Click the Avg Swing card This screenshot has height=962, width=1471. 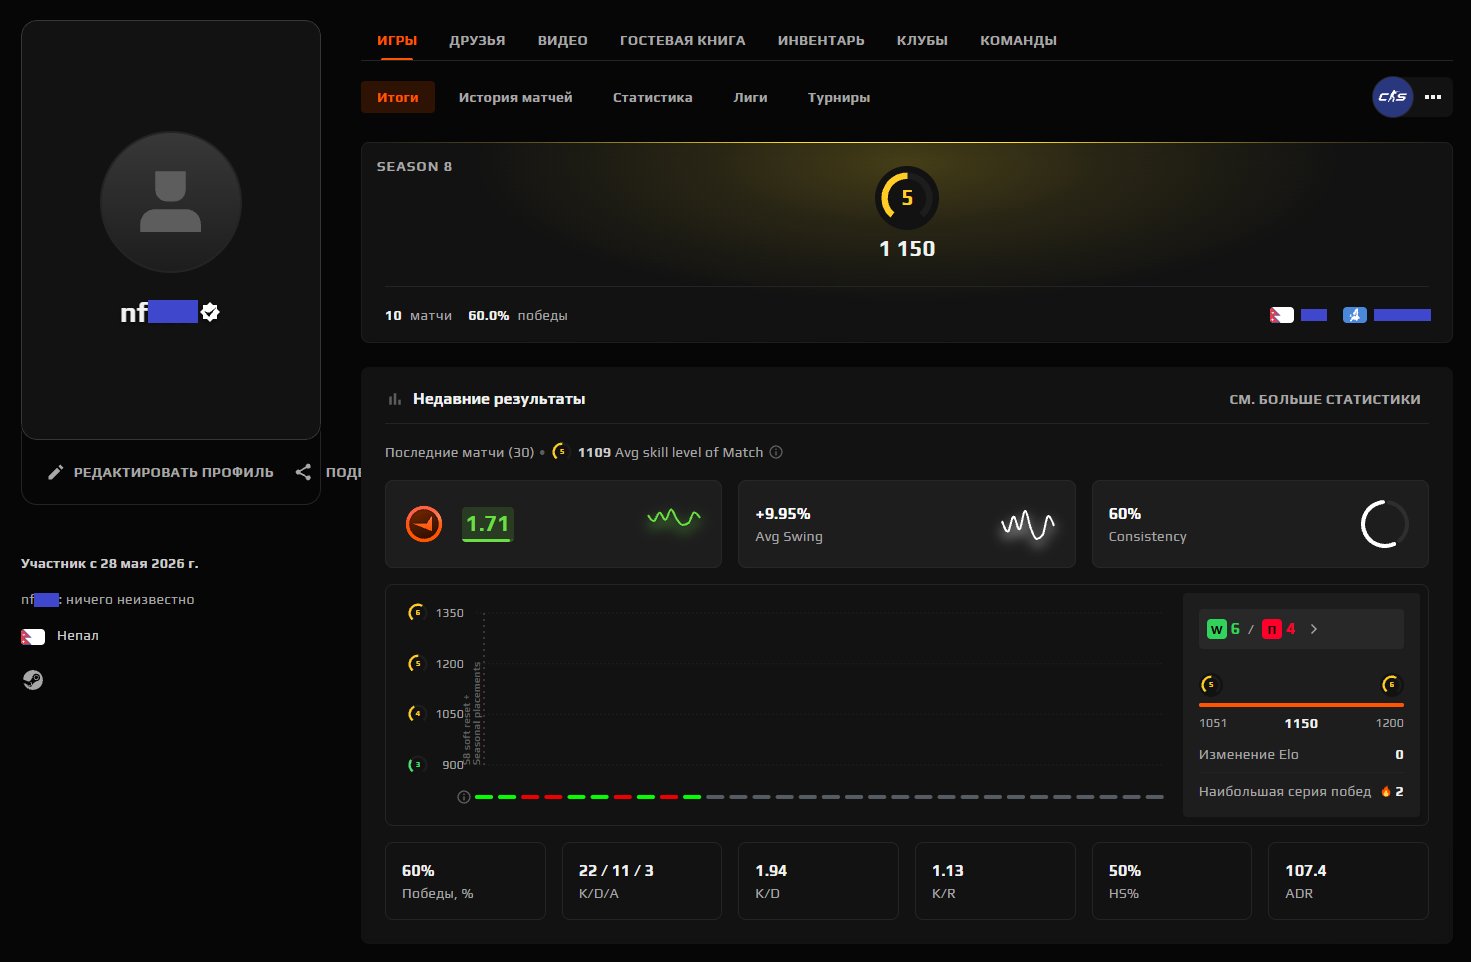point(906,524)
